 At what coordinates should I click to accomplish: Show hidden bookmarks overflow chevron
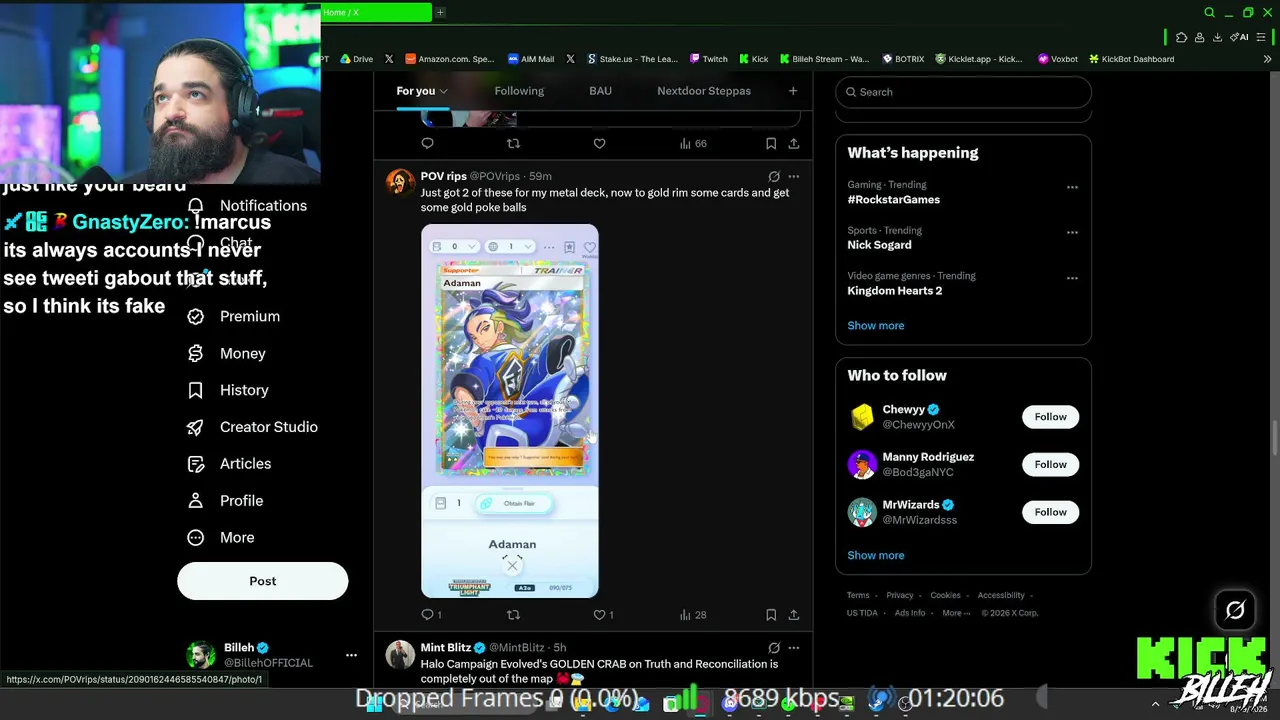pyautogui.click(x=1267, y=59)
